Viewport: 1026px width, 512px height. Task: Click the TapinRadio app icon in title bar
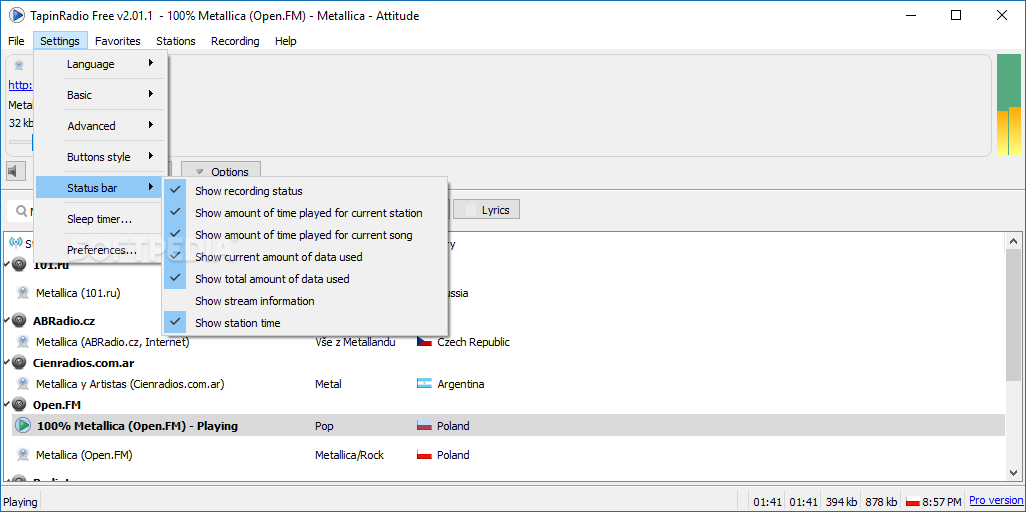point(16,15)
